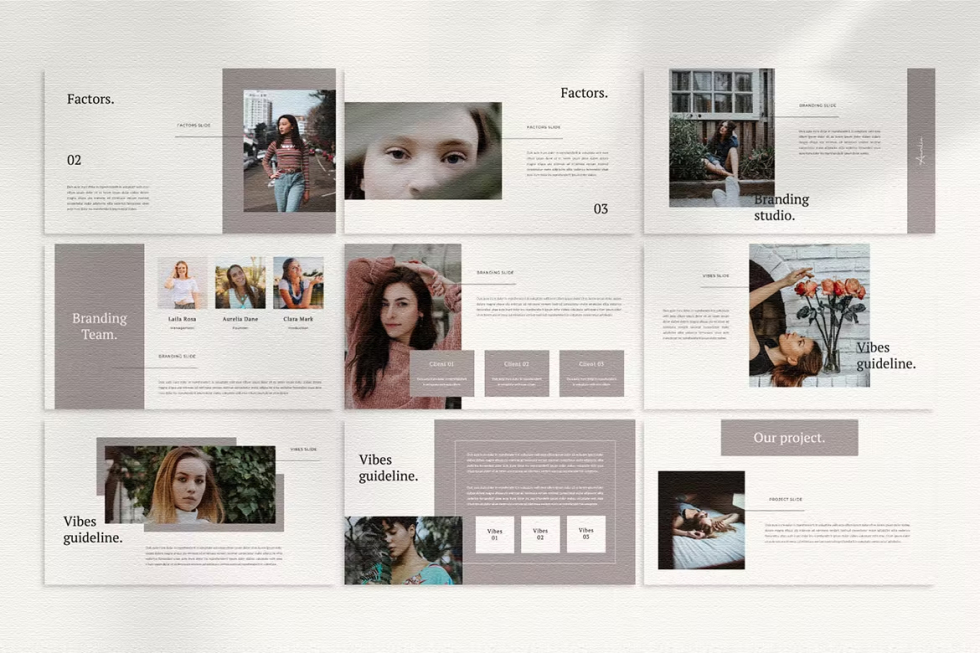Click "Vibes guideline." above the teal-top woman photo

tap(388, 467)
